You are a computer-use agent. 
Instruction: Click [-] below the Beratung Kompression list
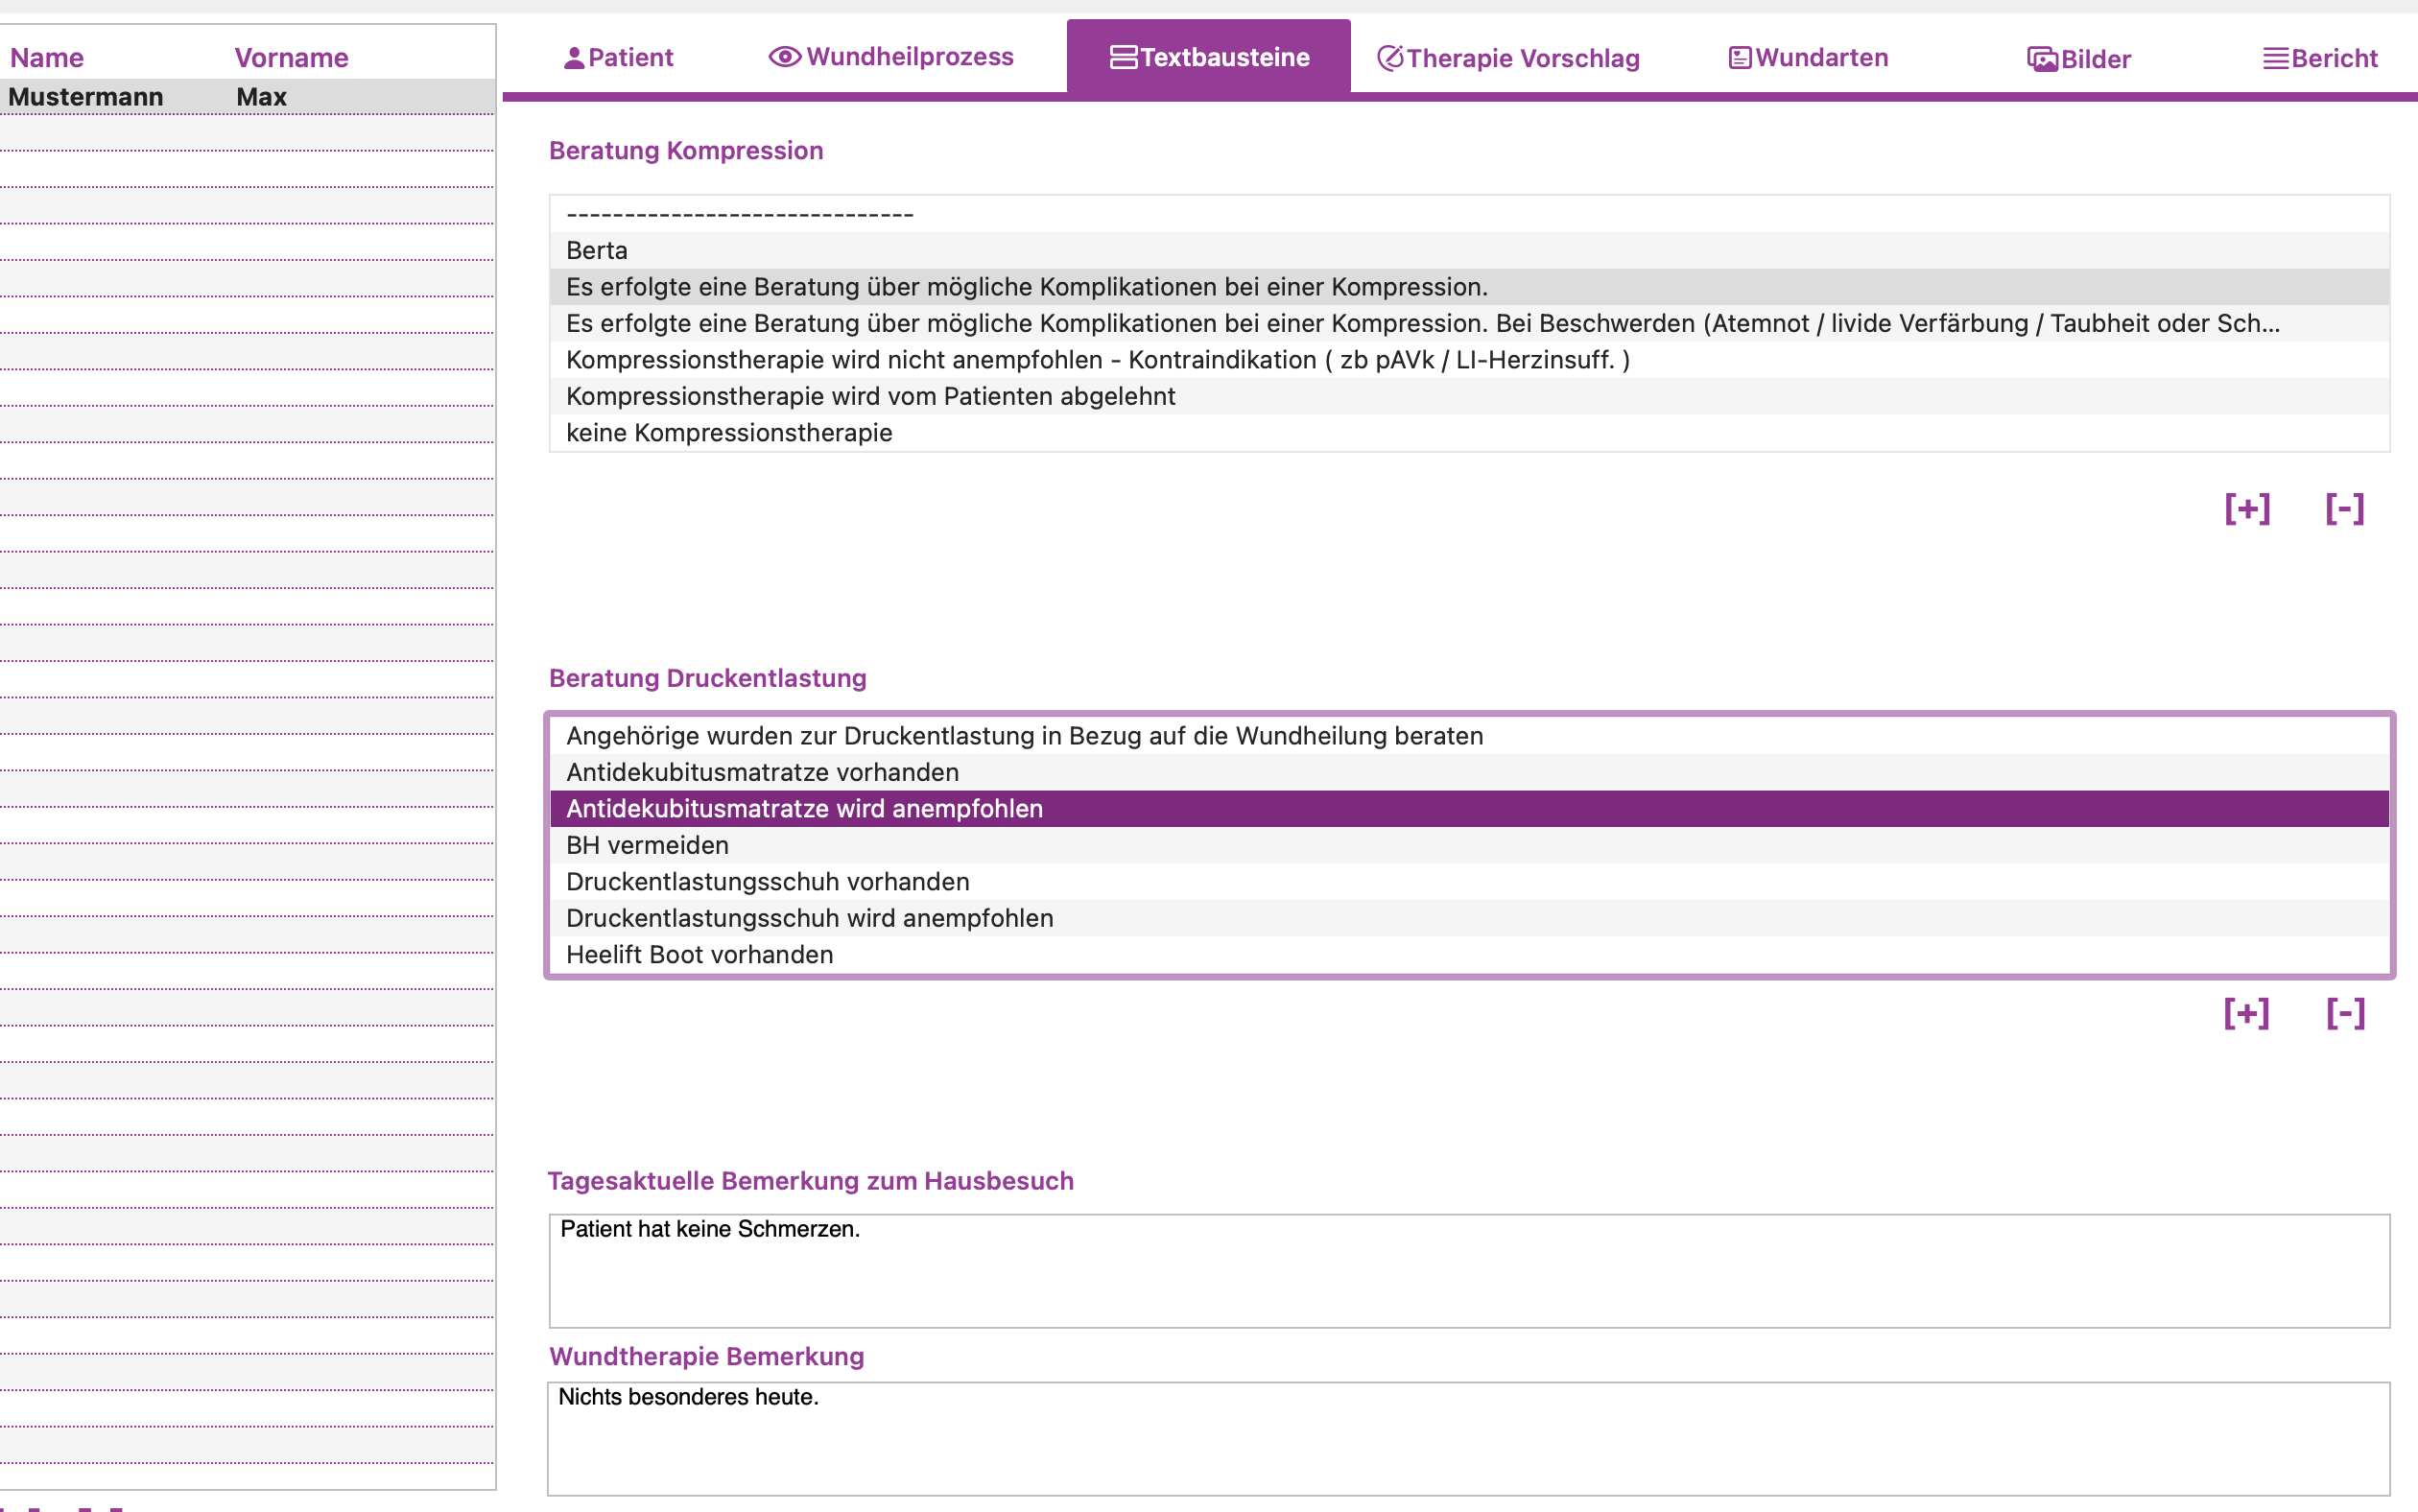click(2343, 508)
